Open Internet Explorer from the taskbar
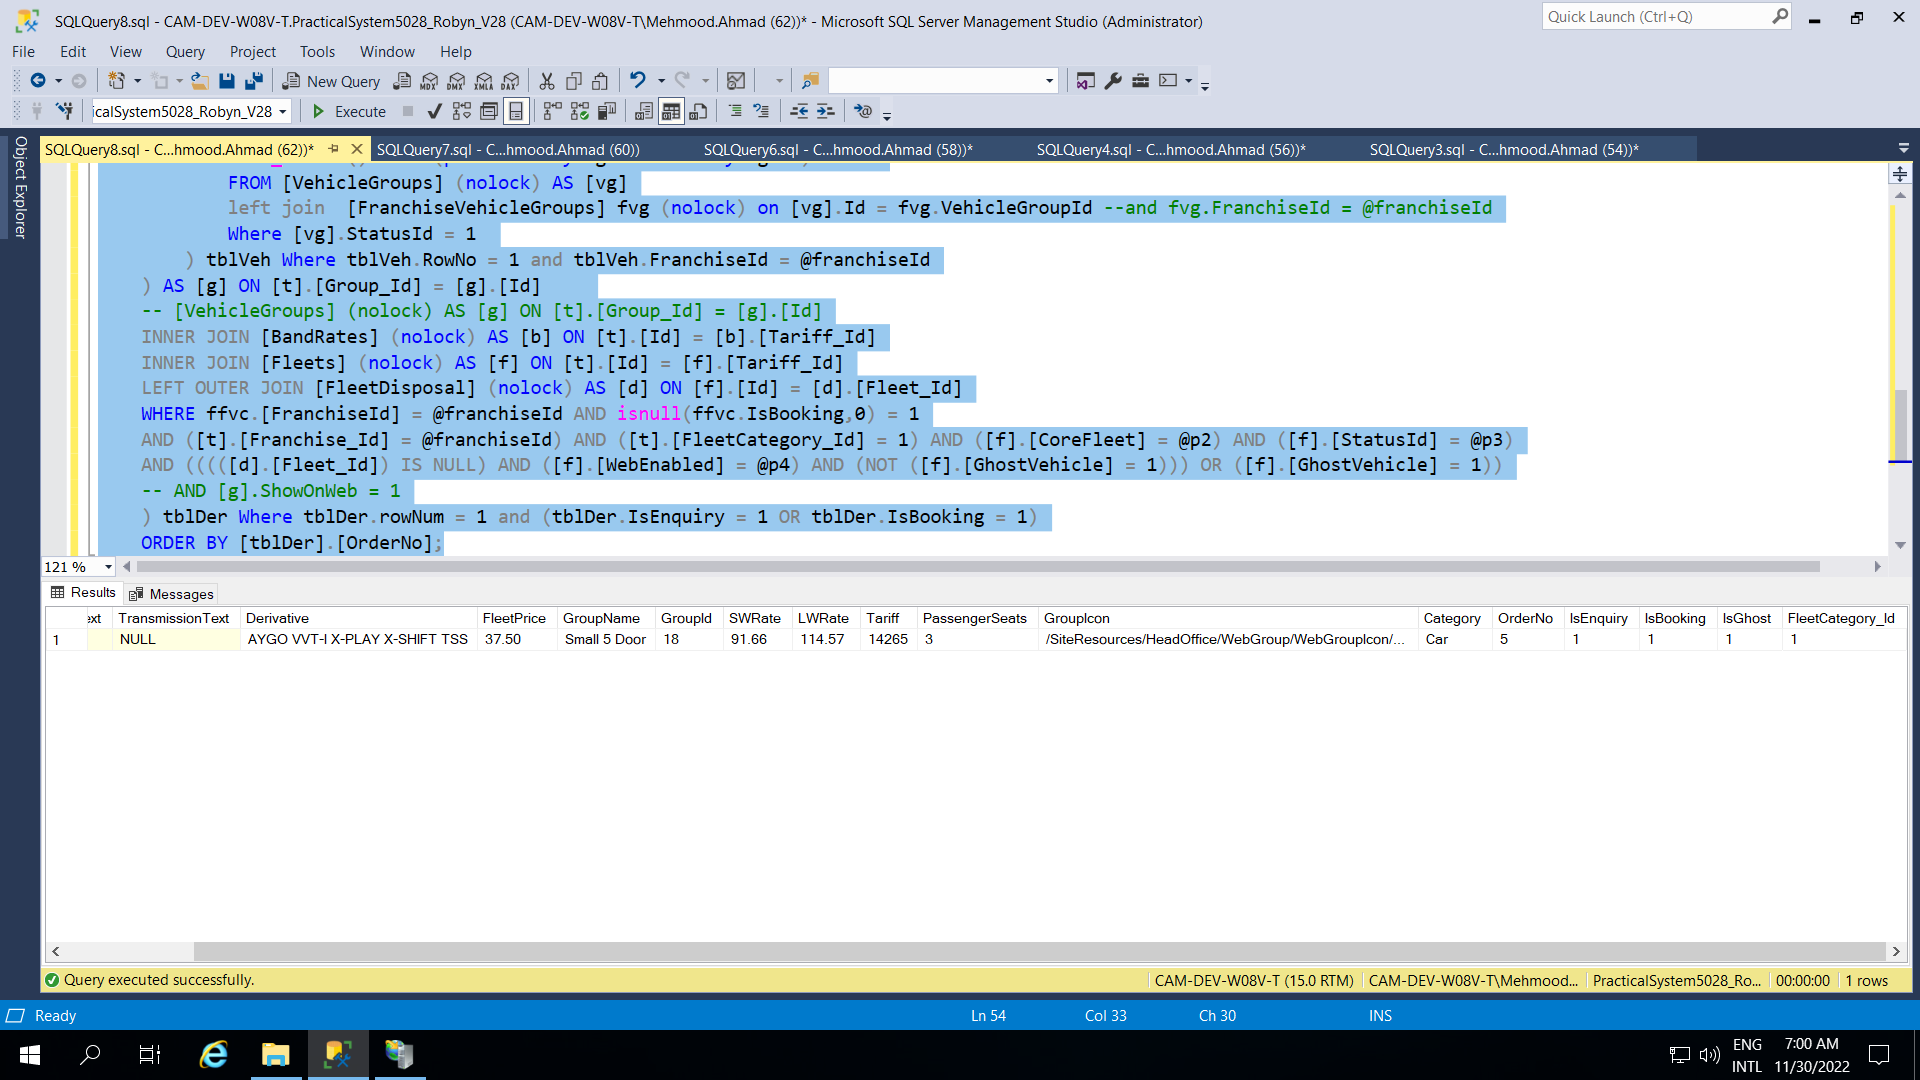The width and height of the screenshot is (1920, 1080). coord(213,1054)
